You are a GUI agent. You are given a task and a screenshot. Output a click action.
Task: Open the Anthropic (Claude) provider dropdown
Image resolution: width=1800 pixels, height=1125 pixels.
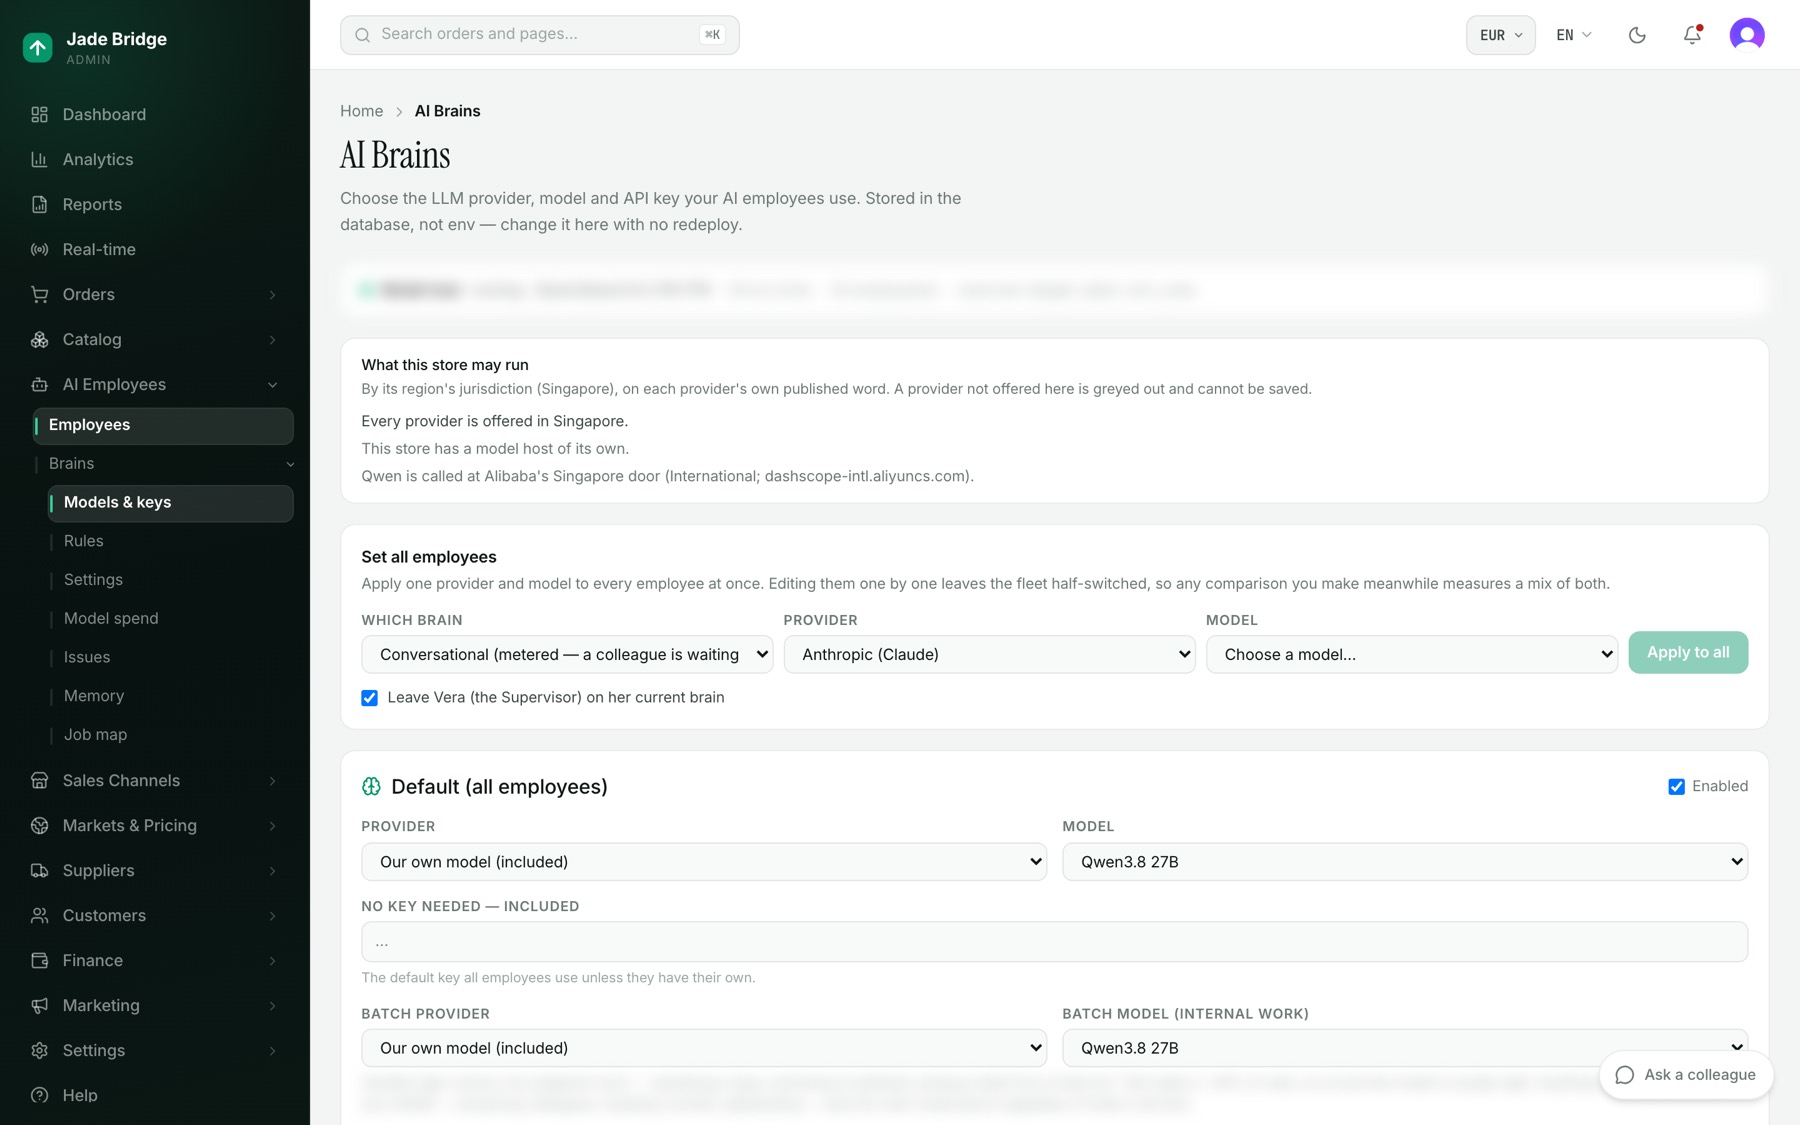pos(989,654)
